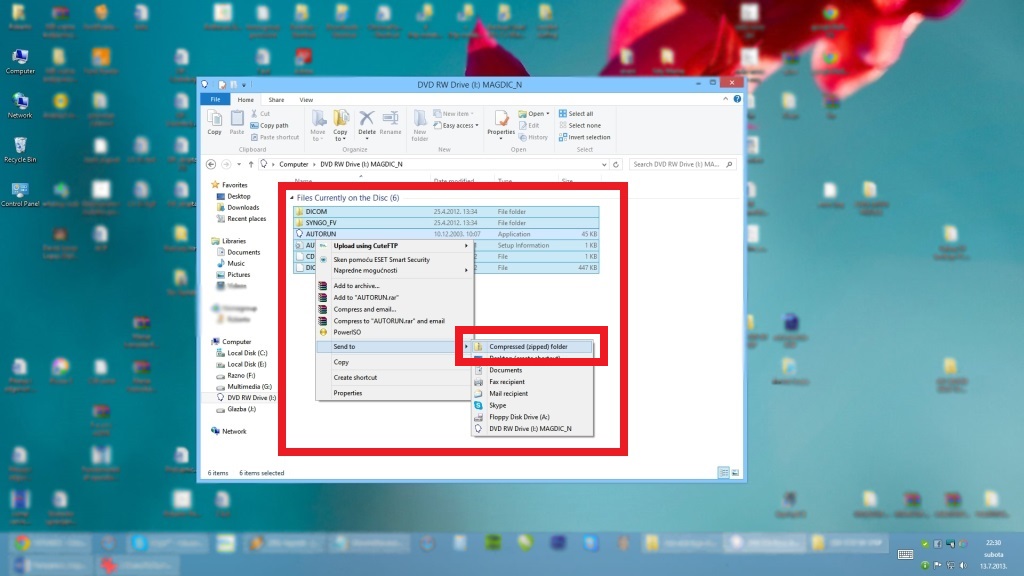Click Select all in the ribbon
This screenshot has height=576, width=1024.
point(580,114)
